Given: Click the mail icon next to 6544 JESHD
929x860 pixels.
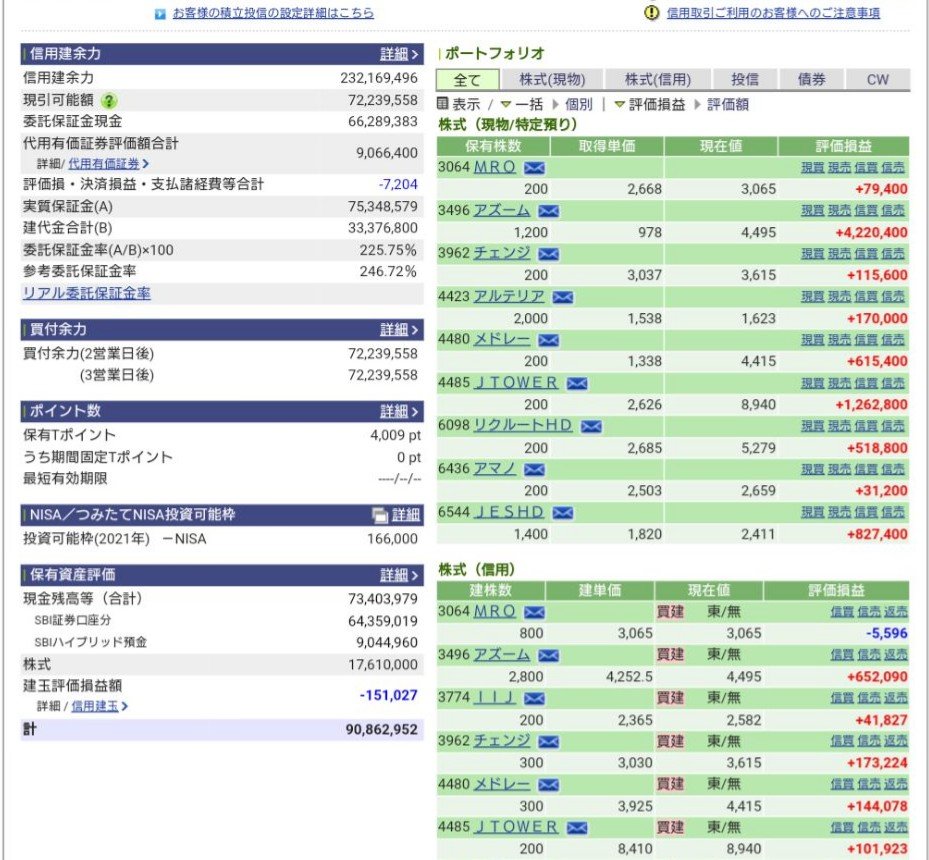Looking at the screenshot, I should 562,512.
